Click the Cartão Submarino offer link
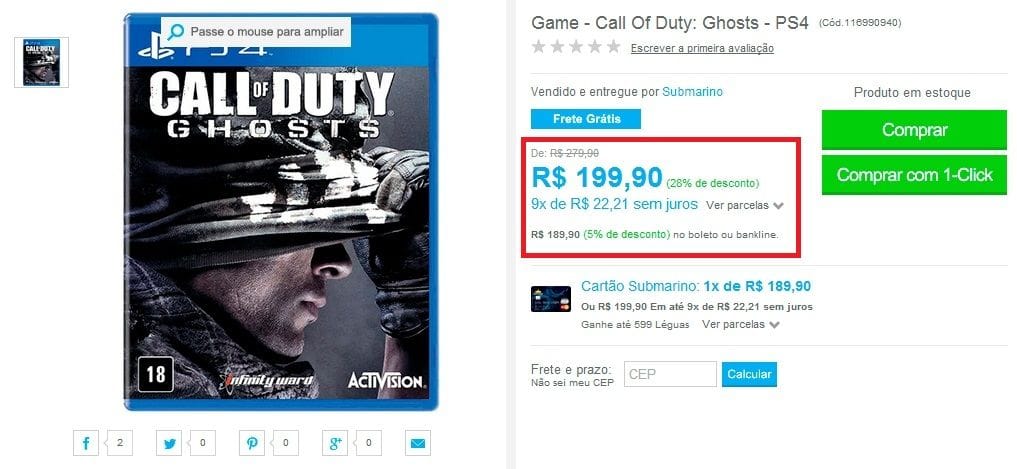This screenshot has width=1017, height=469. point(696,286)
